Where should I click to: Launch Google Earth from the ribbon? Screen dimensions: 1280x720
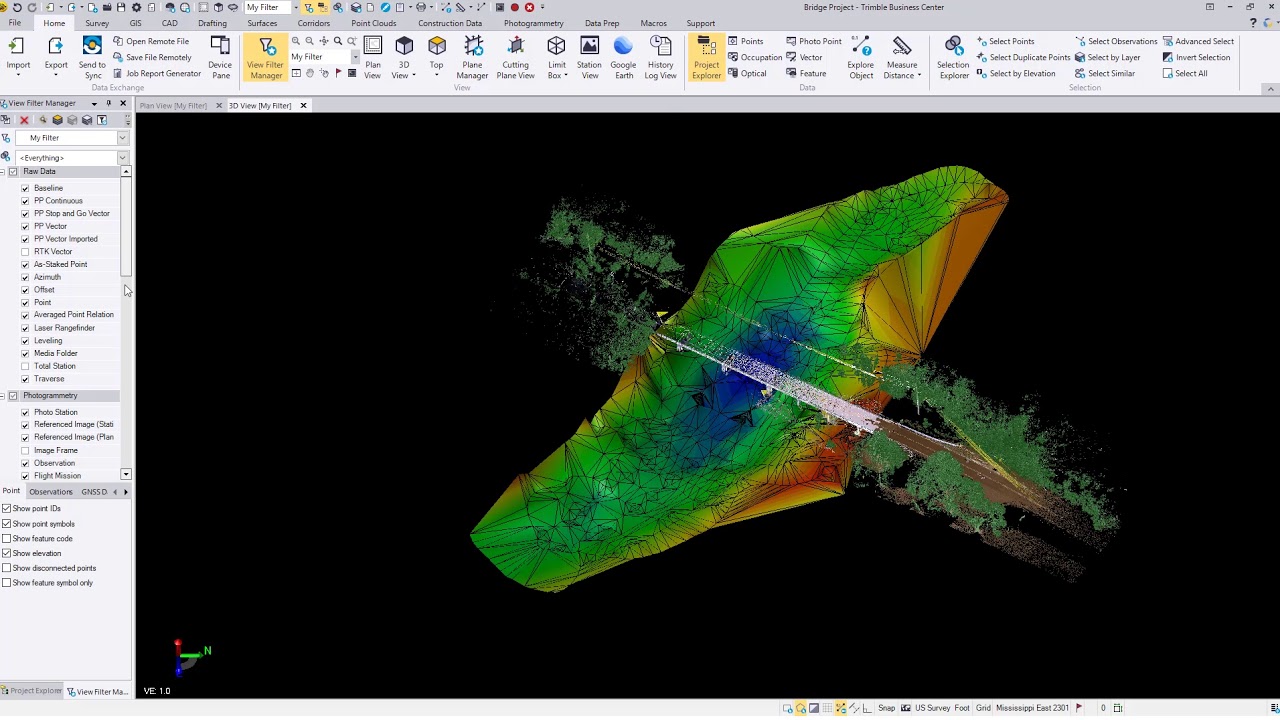tap(623, 56)
